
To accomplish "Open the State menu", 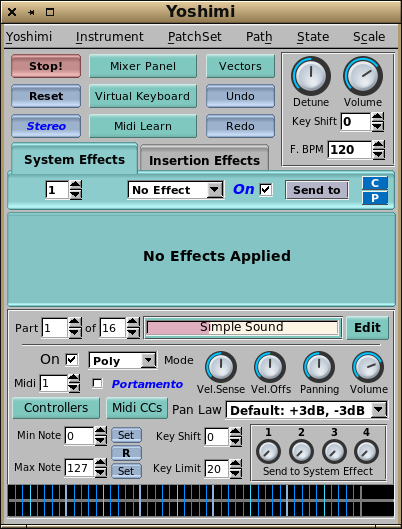I will (x=313, y=36).
